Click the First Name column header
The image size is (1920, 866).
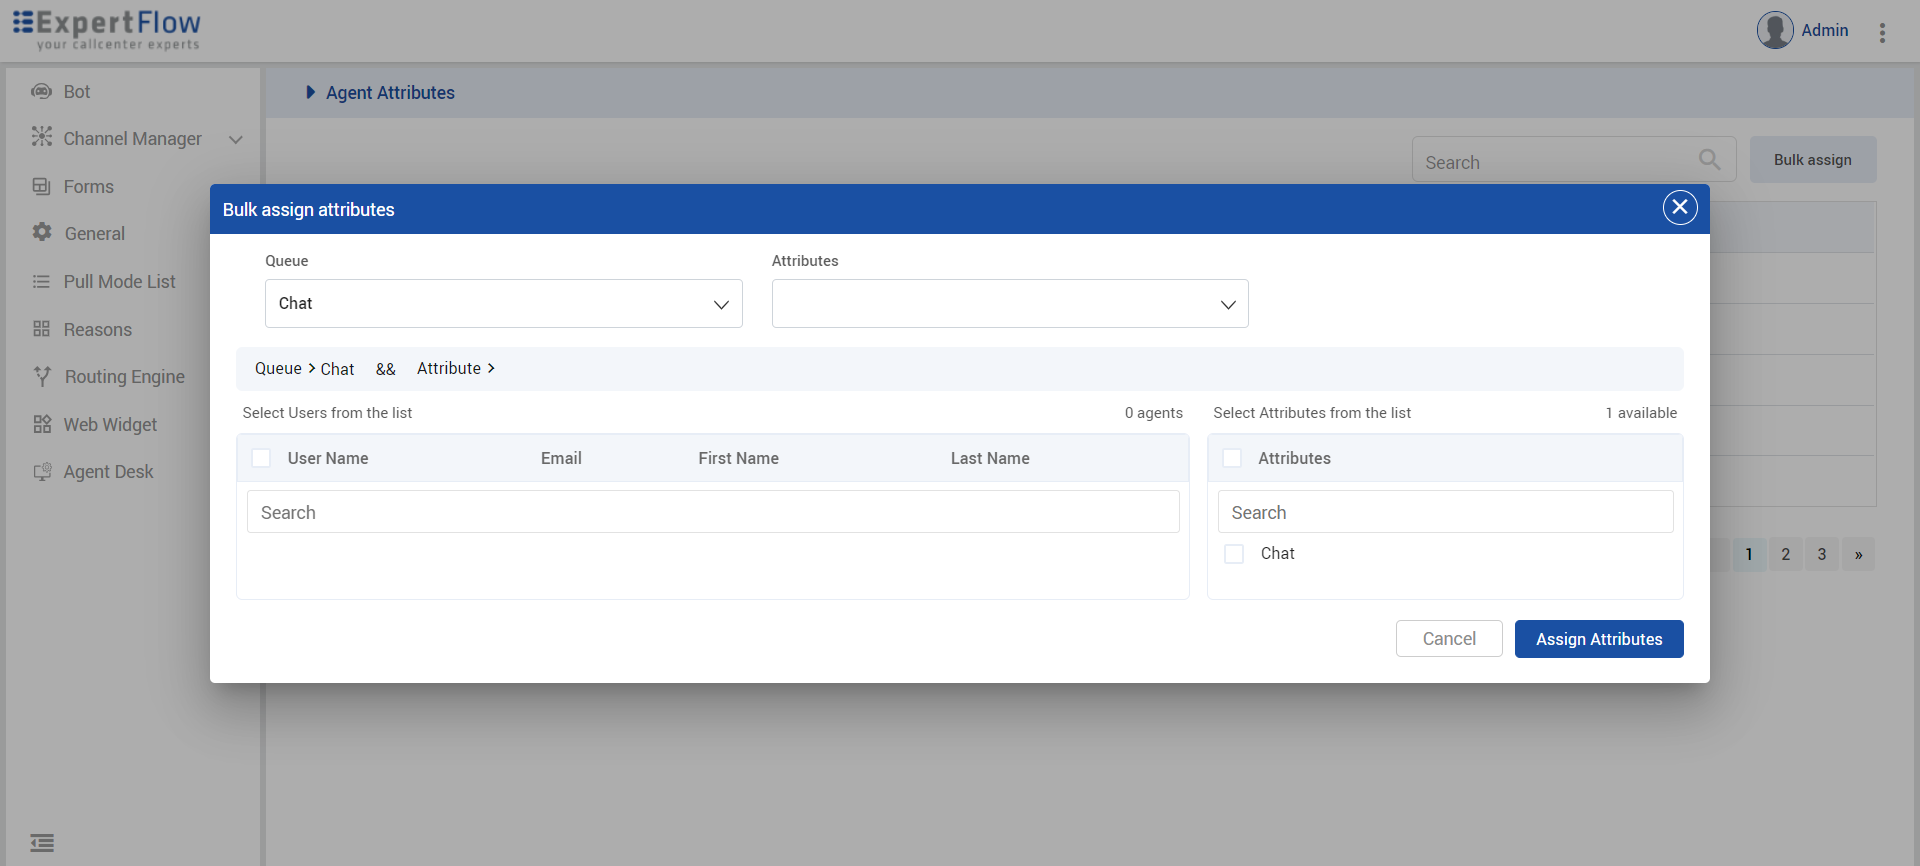coord(738,458)
